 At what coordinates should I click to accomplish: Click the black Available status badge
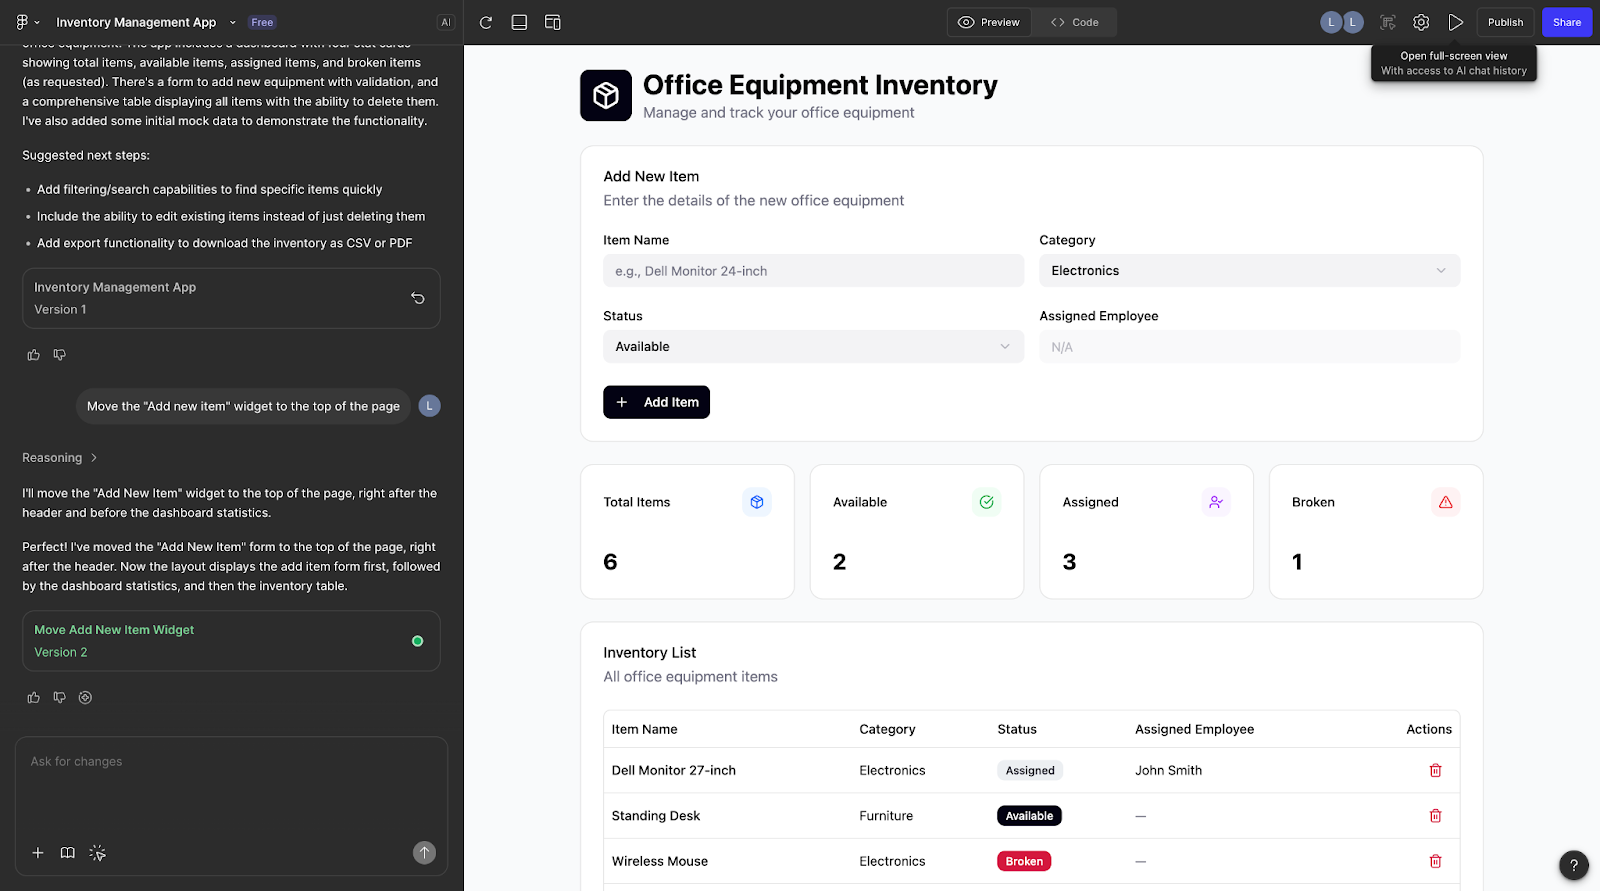pos(1029,816)
